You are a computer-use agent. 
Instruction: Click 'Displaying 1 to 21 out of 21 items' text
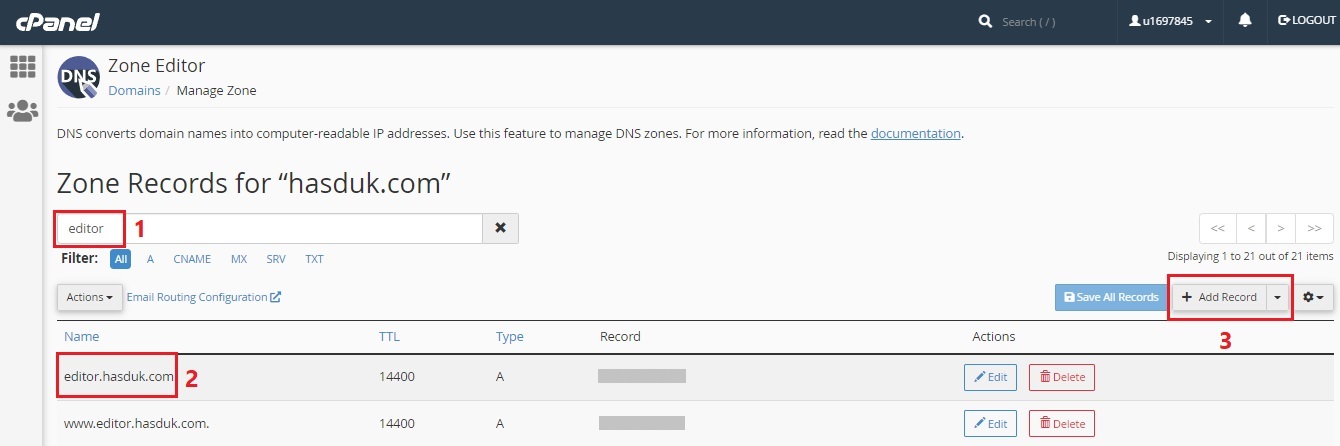pyautogui.click(x=1250, y=257)
